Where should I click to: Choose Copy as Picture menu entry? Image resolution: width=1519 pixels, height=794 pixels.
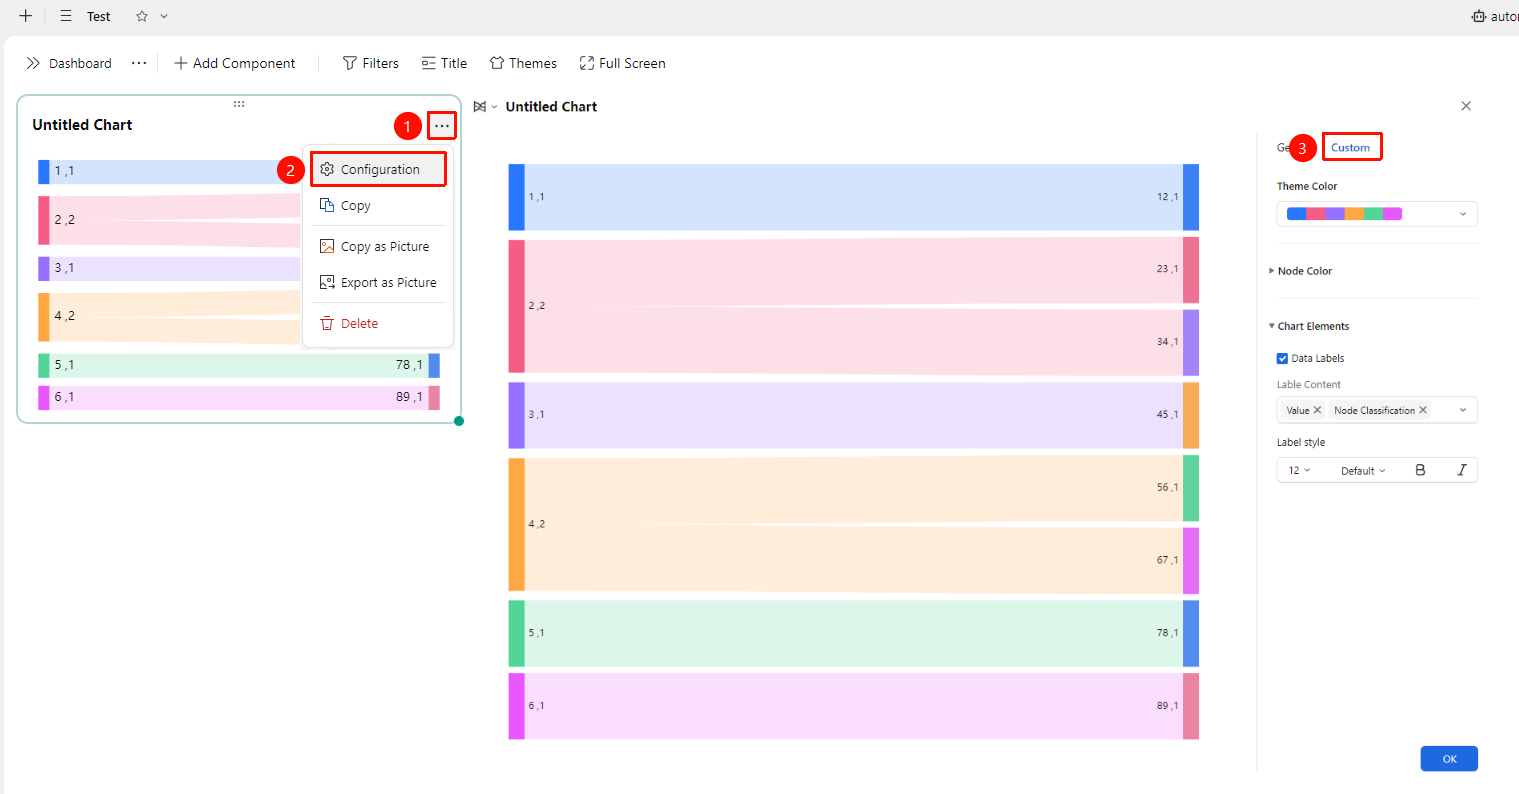tap(378, 246)
